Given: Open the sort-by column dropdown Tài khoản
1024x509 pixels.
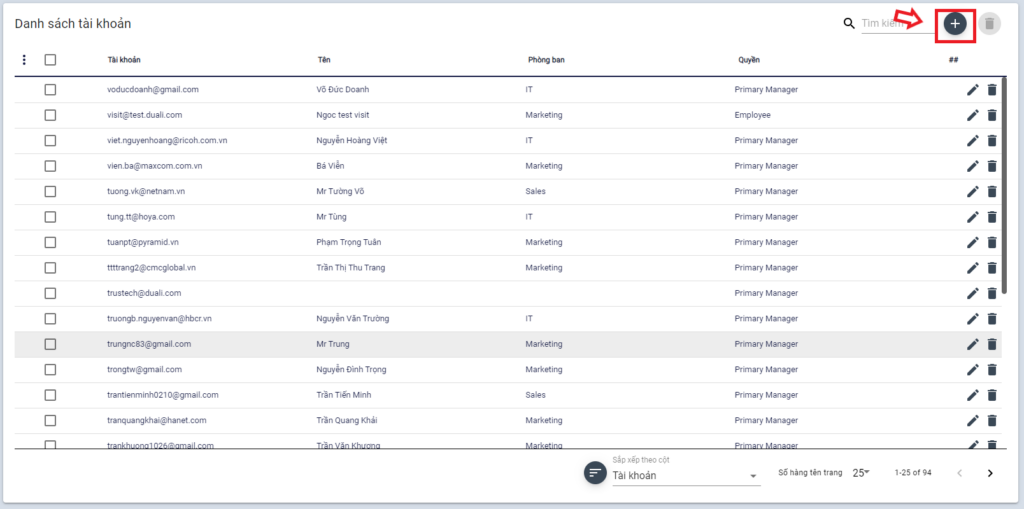Looking at the screenshot, I should pyautogui.click(x=685, y=476).
